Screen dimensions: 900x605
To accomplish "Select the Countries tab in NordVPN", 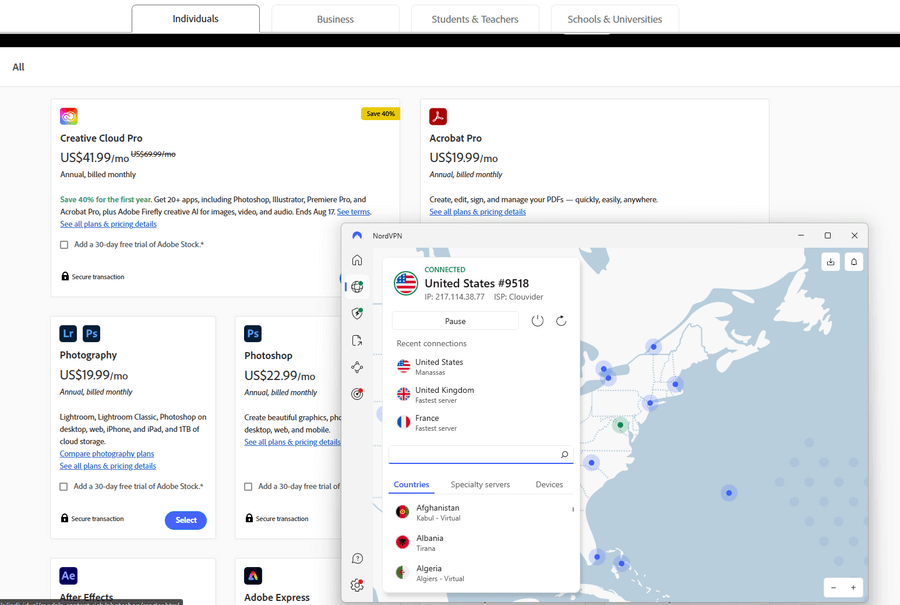I will (x=412, y=484).
